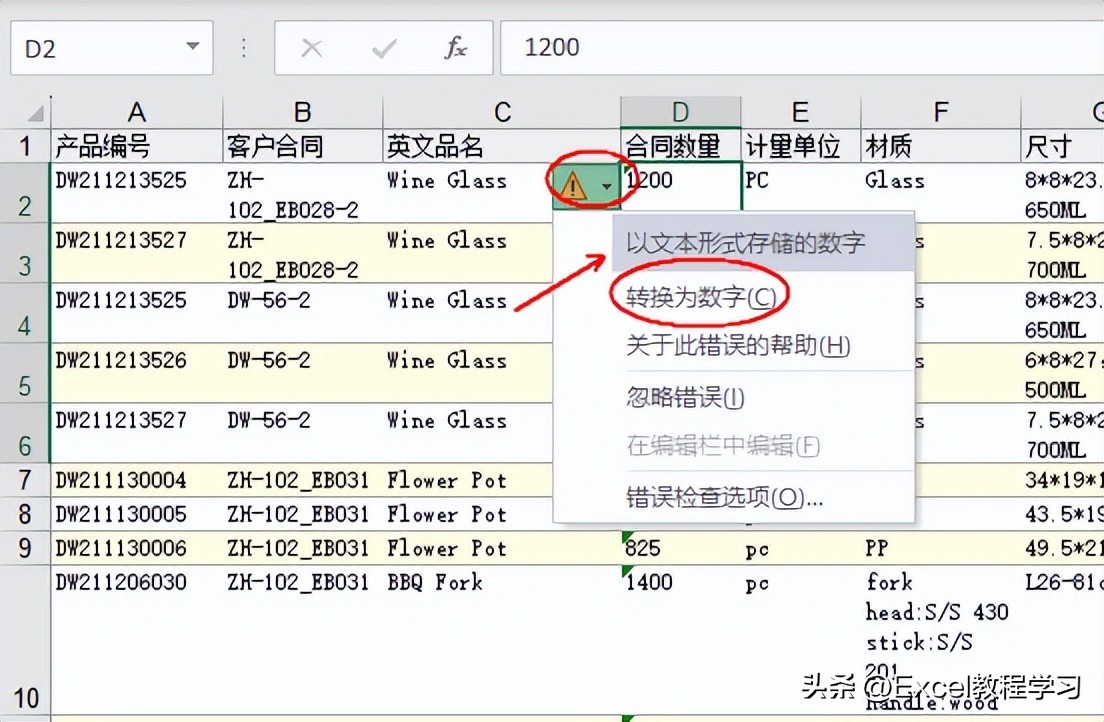Screen dimensions: 1104x722
Task: Select column B header
Action: coord(303,112)
